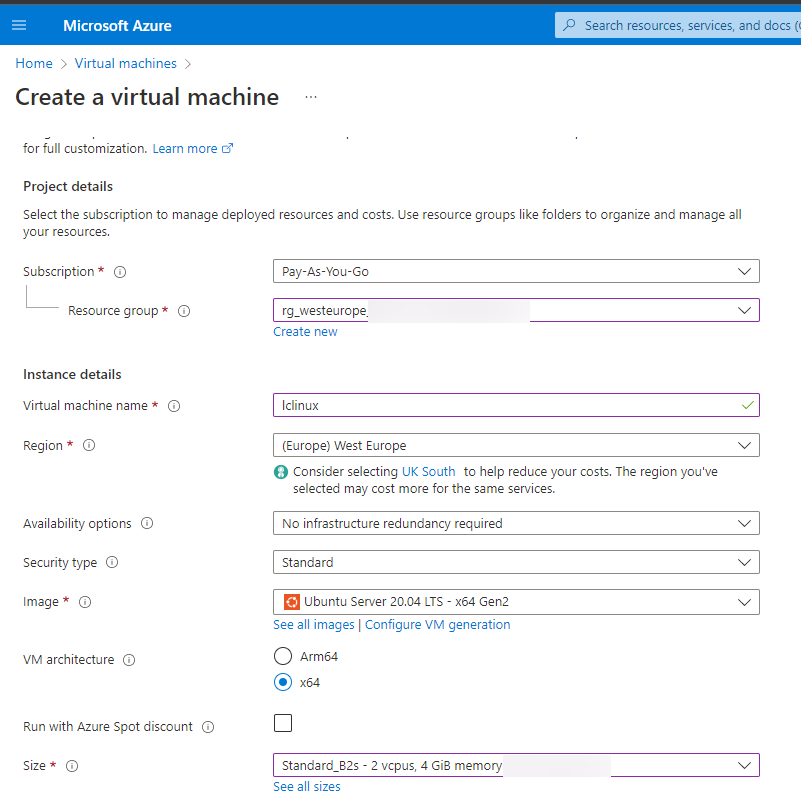
Task: Click See all sizes link
Action: pyautogui.click(x=307, y=787)
